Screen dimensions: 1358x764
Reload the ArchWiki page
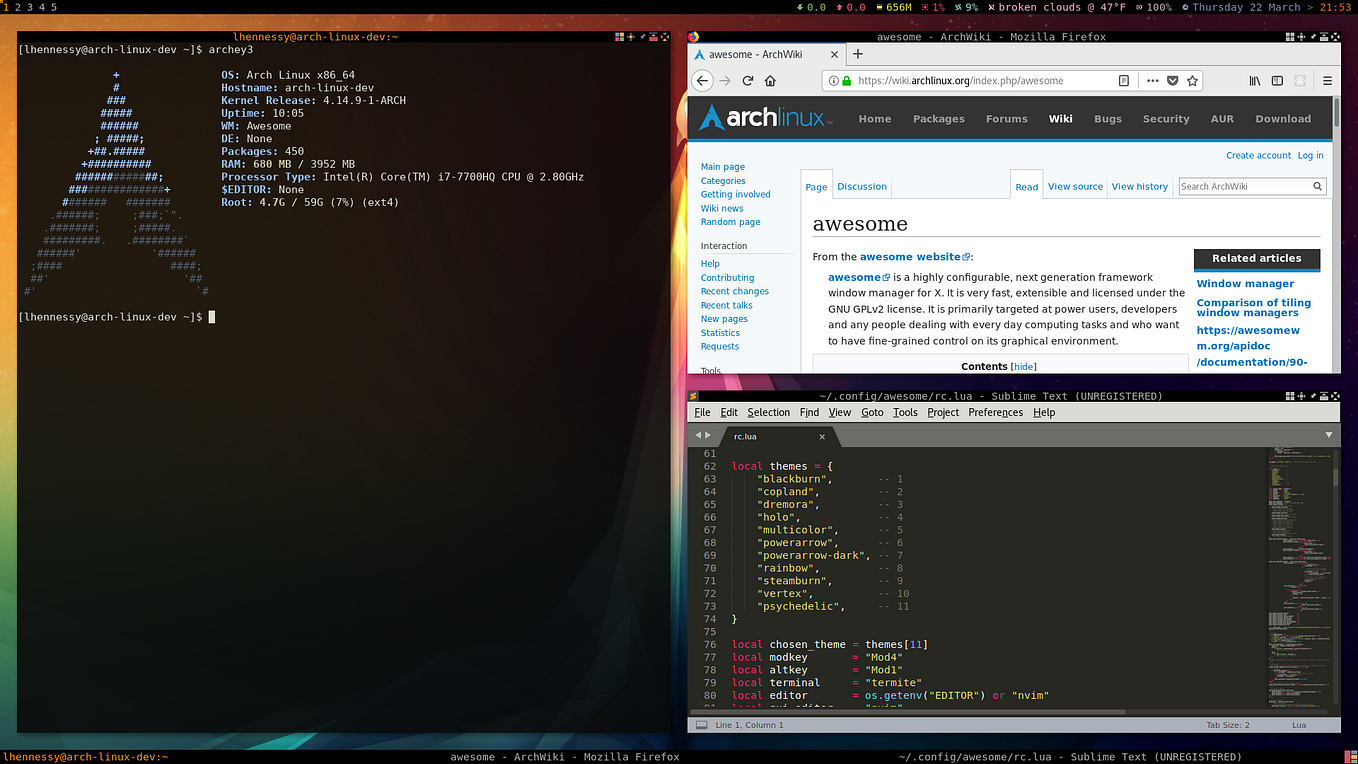click(x=748, y=80)
